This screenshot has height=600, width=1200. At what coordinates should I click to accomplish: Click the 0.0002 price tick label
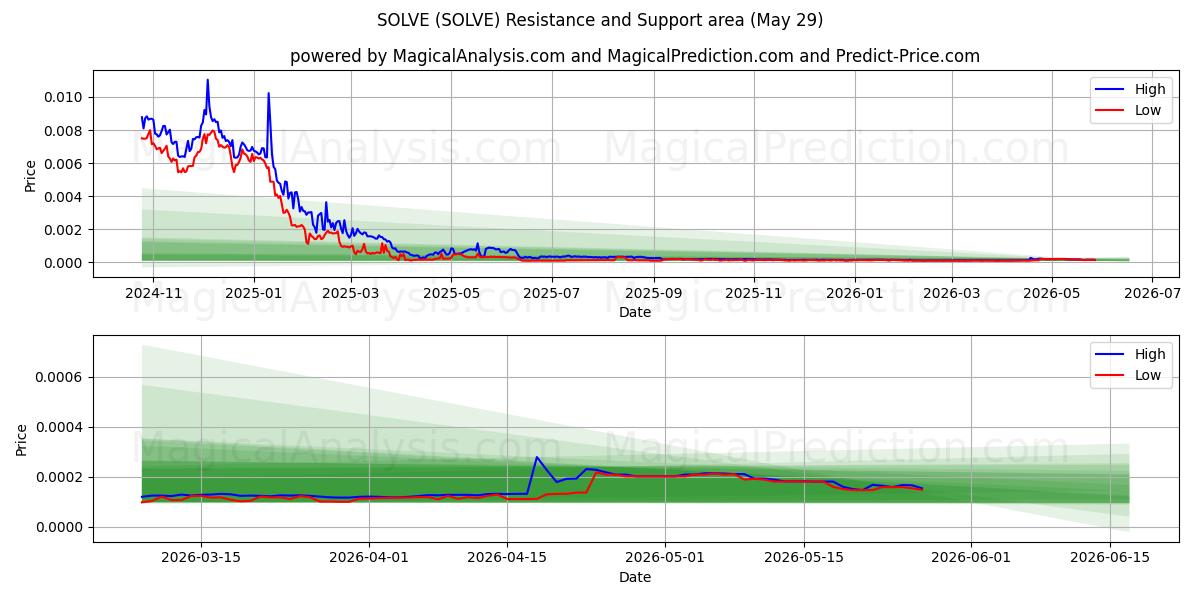point(62,477)
